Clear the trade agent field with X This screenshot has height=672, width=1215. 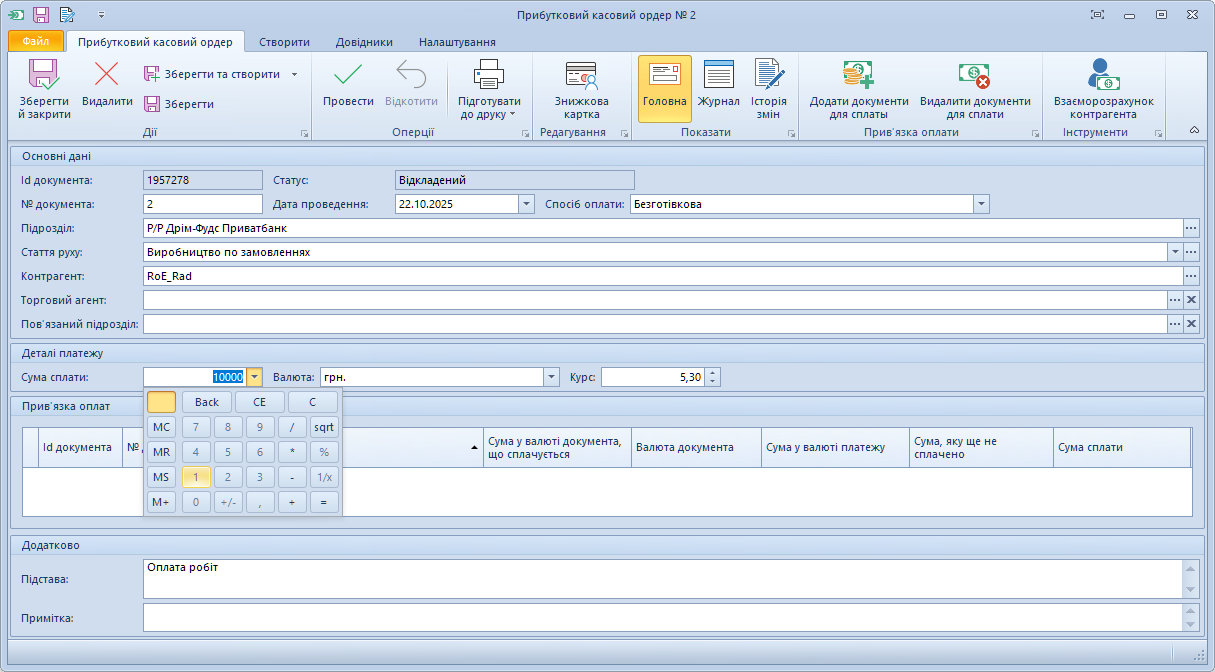pos(1191,300)
